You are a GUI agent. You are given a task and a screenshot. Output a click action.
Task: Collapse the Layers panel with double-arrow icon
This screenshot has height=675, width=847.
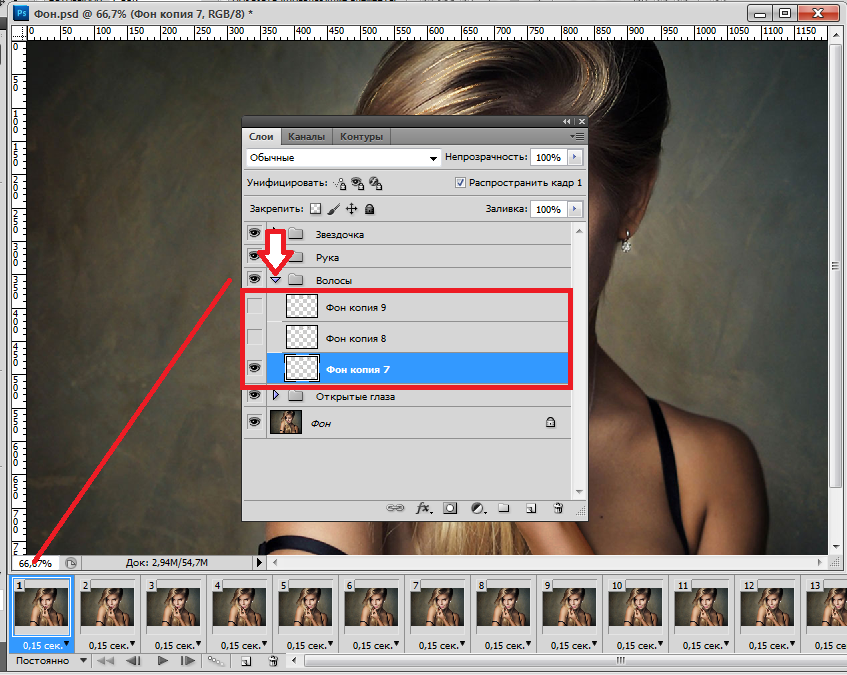click(x=567, y=122)
